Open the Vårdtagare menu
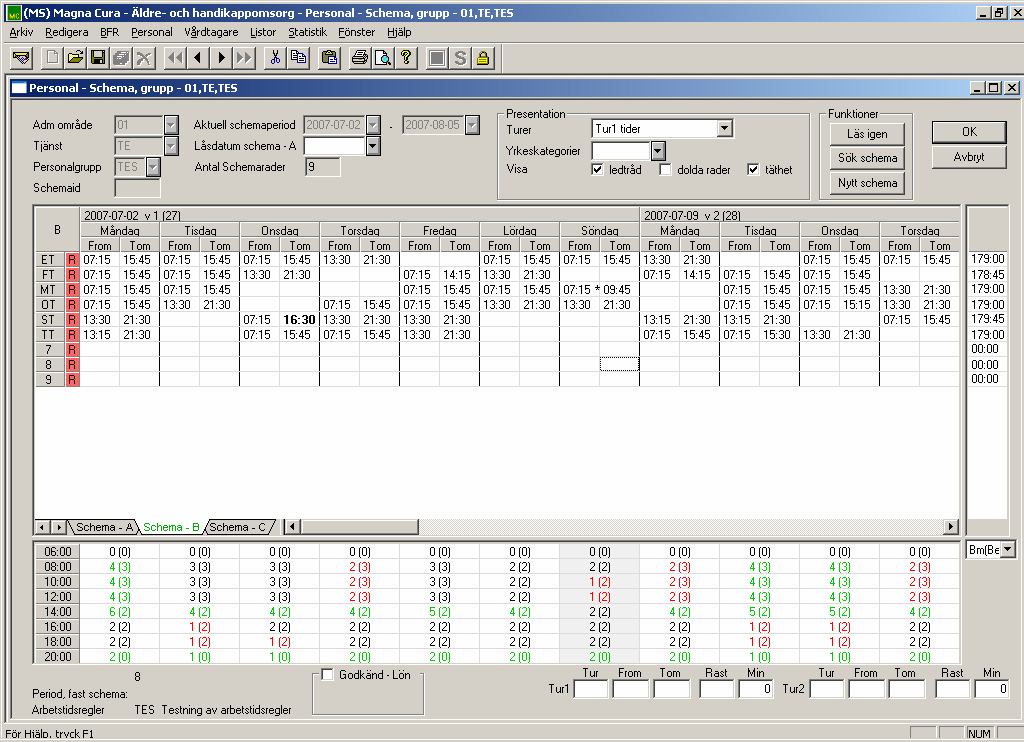The height and width of the screenshot is (742, 1024). [211, 32]
